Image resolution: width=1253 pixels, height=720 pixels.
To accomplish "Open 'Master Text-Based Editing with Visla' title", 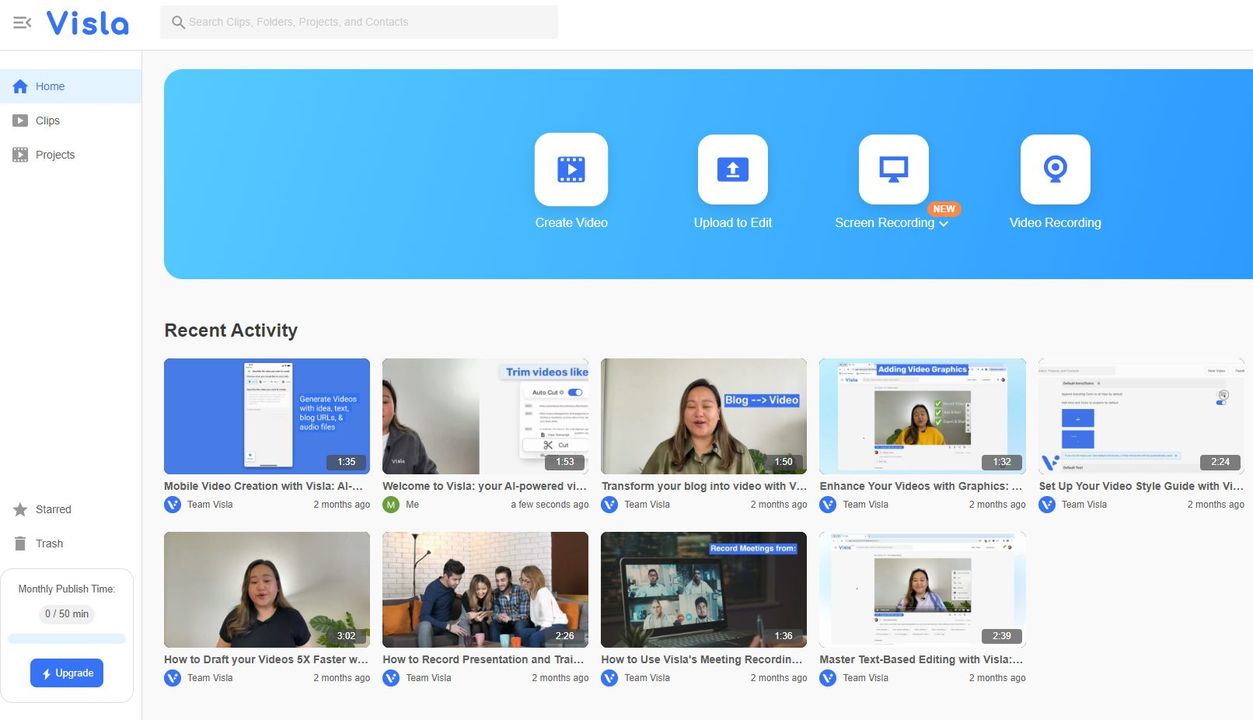I will pyautogui.click(x=921, y=660).
